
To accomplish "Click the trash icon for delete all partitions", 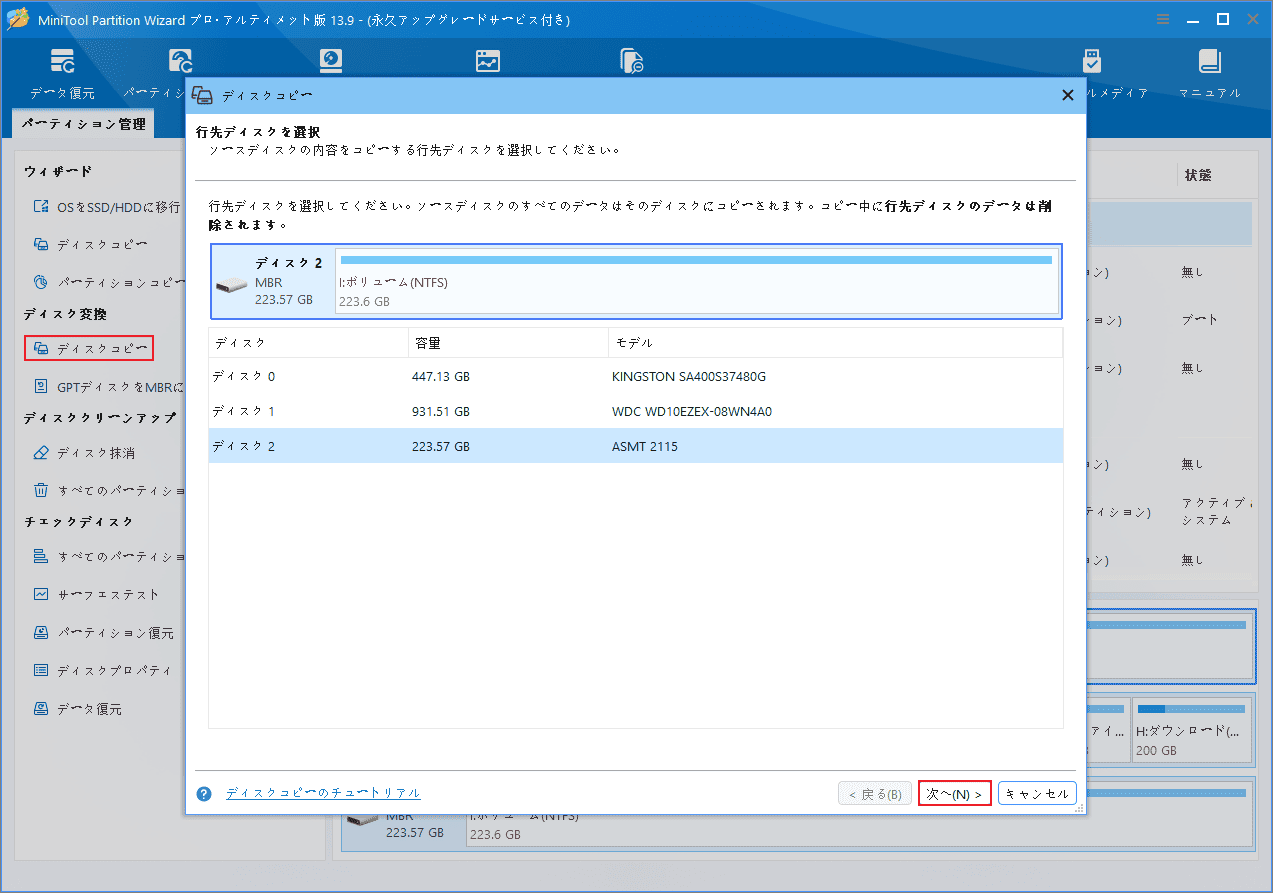I will [x=41, y=490].
